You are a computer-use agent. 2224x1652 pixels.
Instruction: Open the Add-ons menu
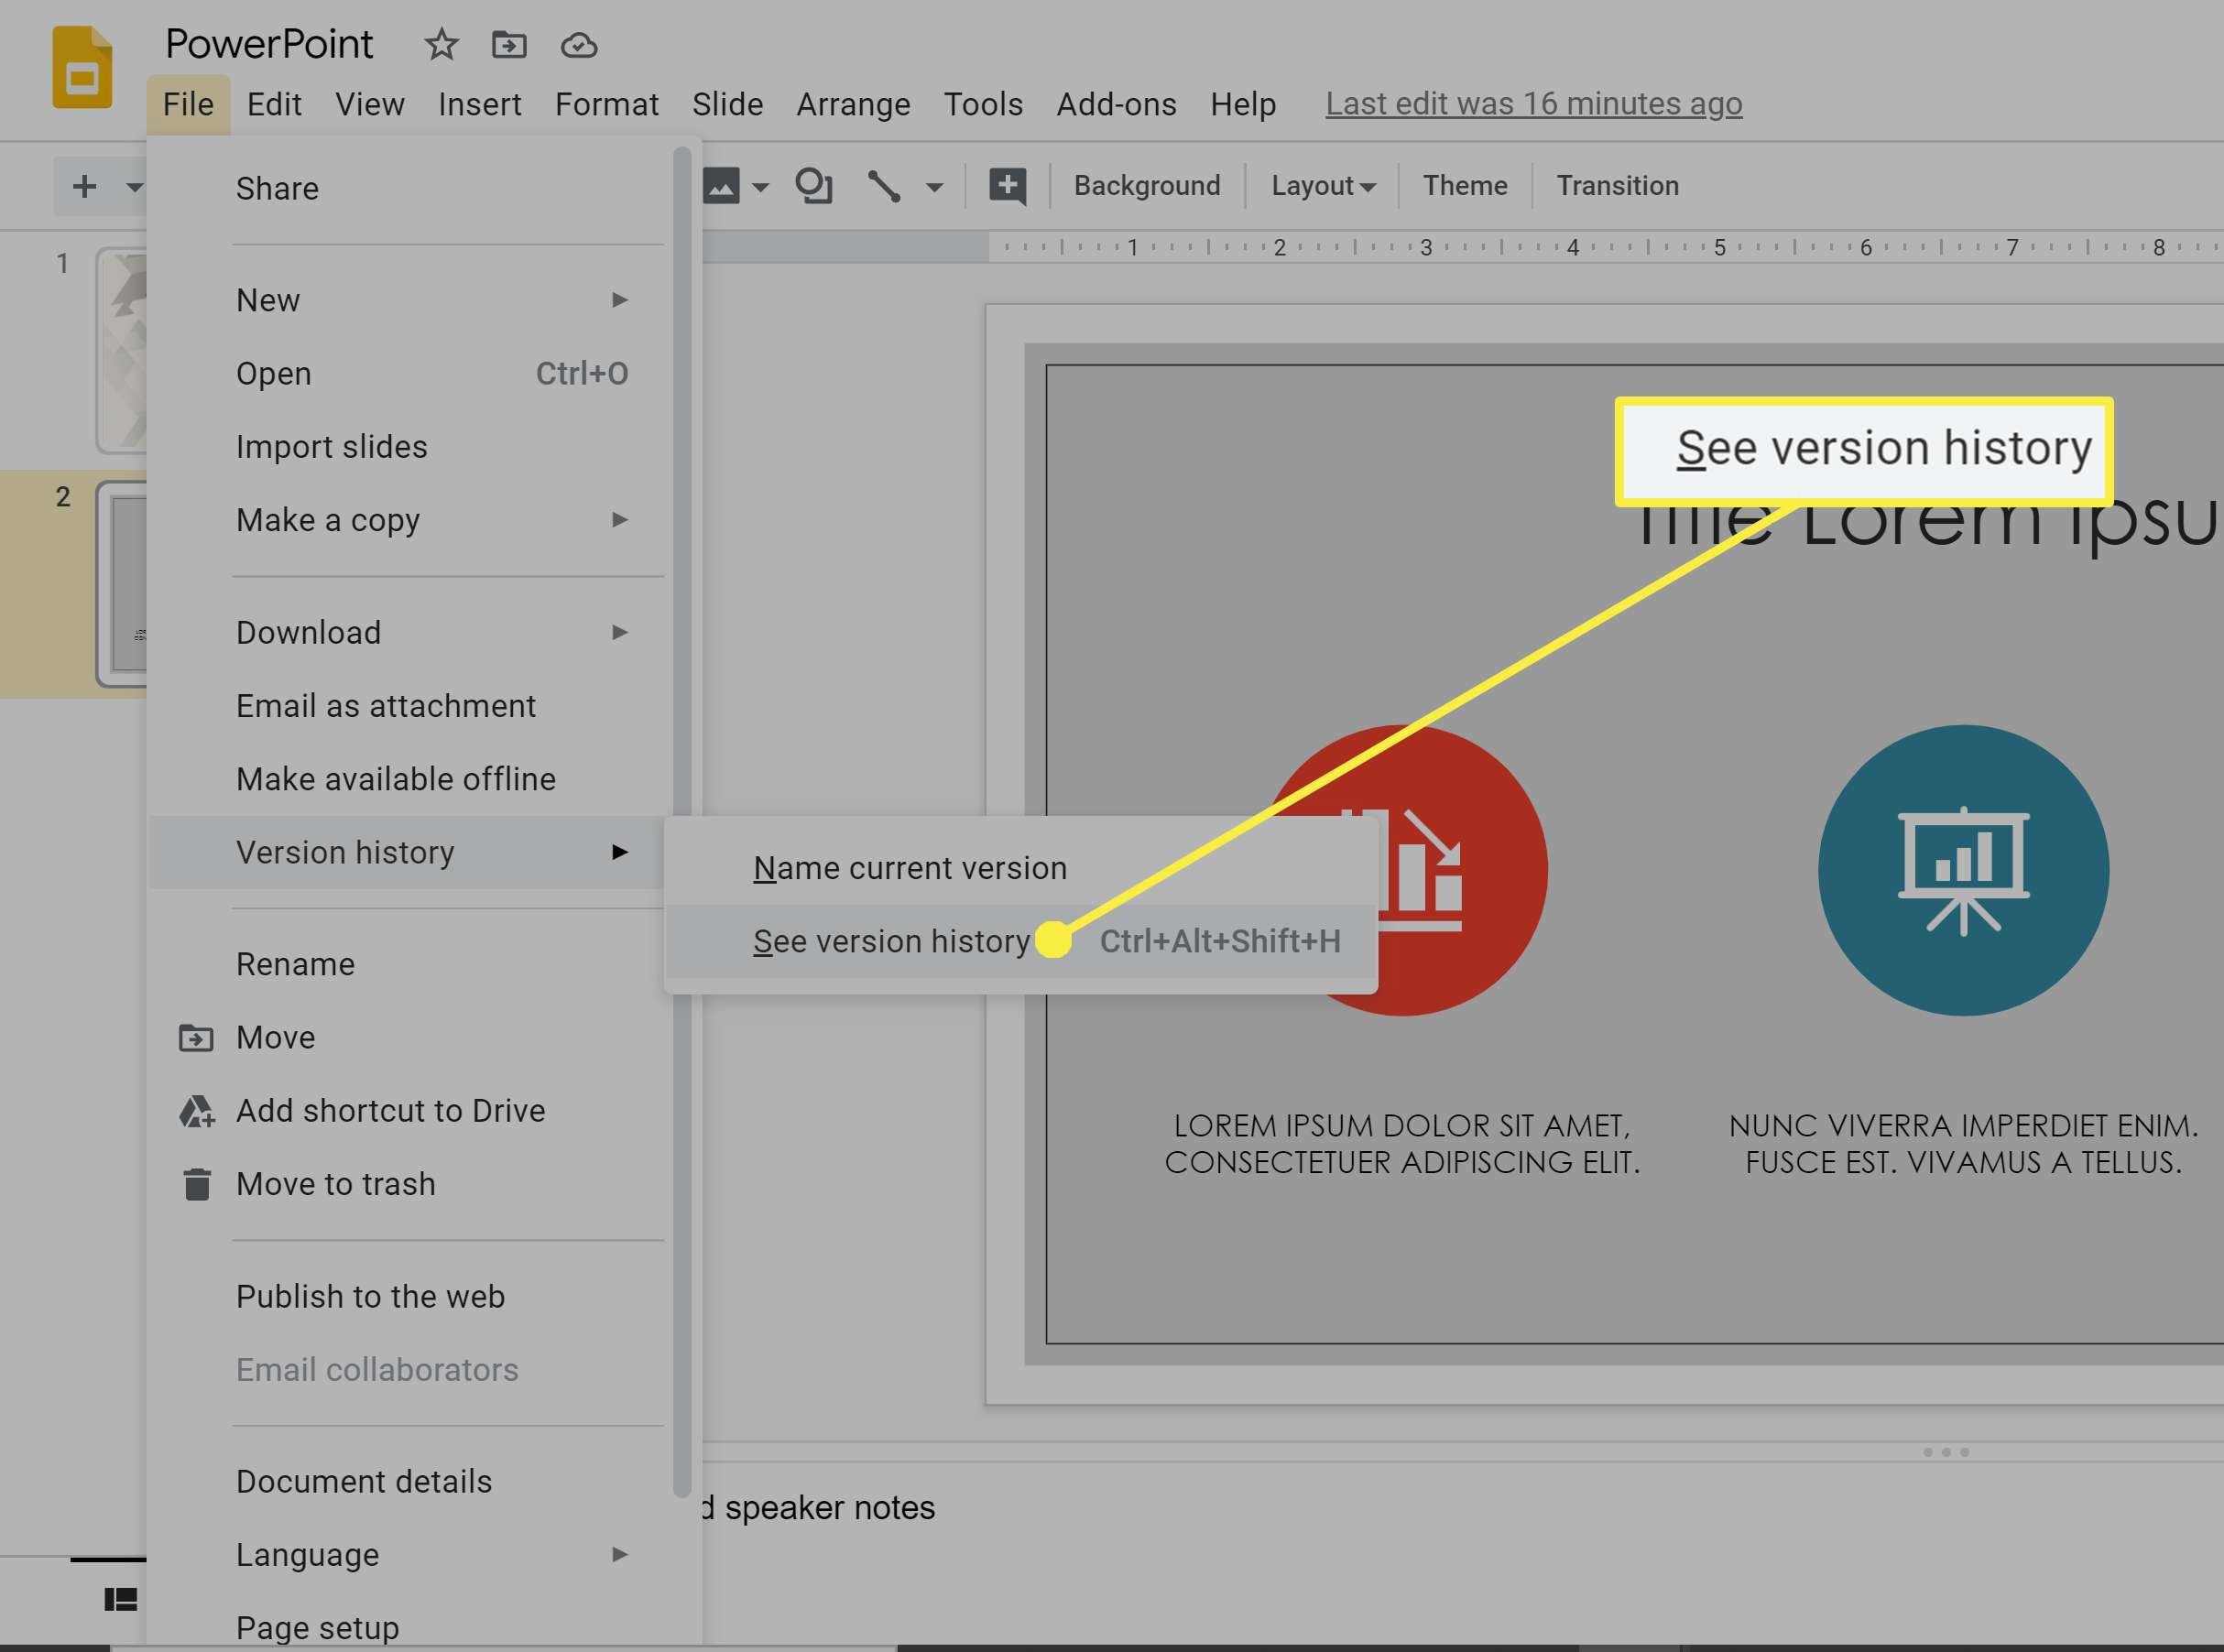pos(1116,104)
